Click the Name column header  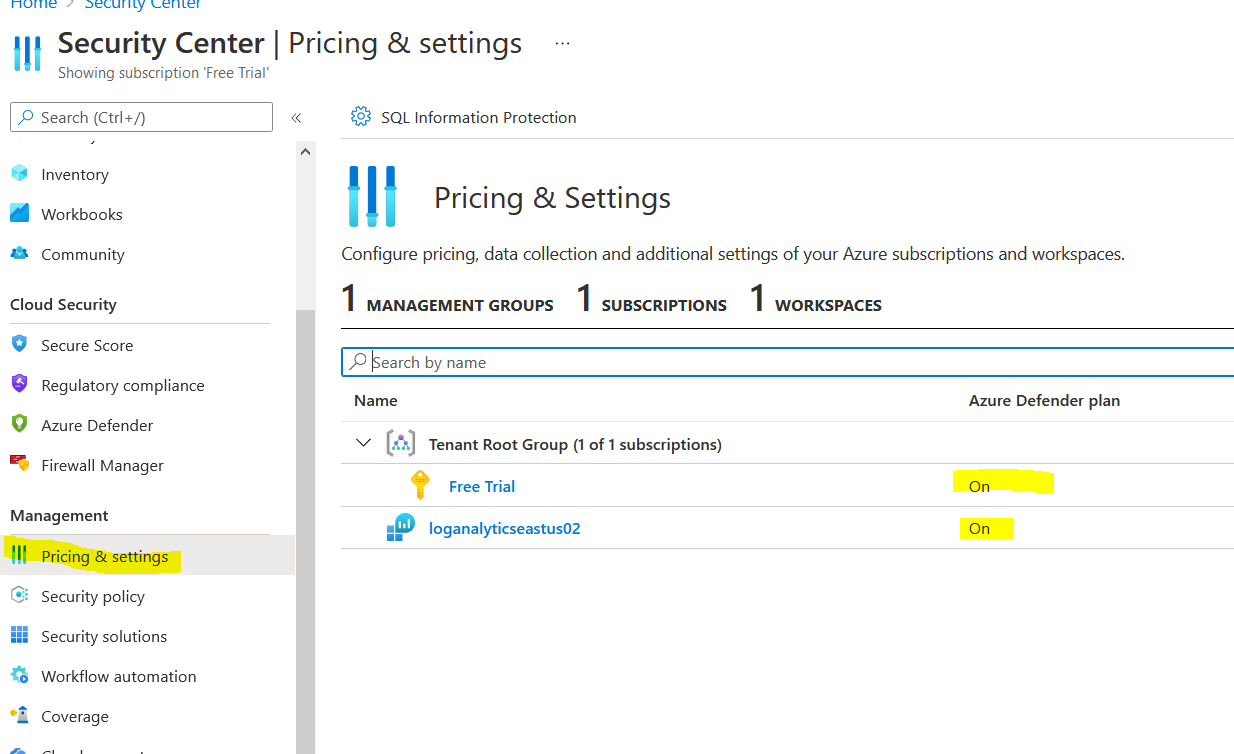(x=376, y=400)
